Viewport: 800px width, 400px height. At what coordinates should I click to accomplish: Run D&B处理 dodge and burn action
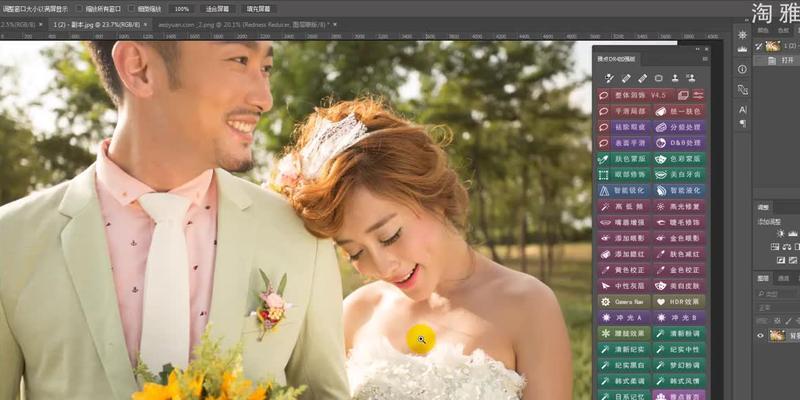[x=679, y=143]
